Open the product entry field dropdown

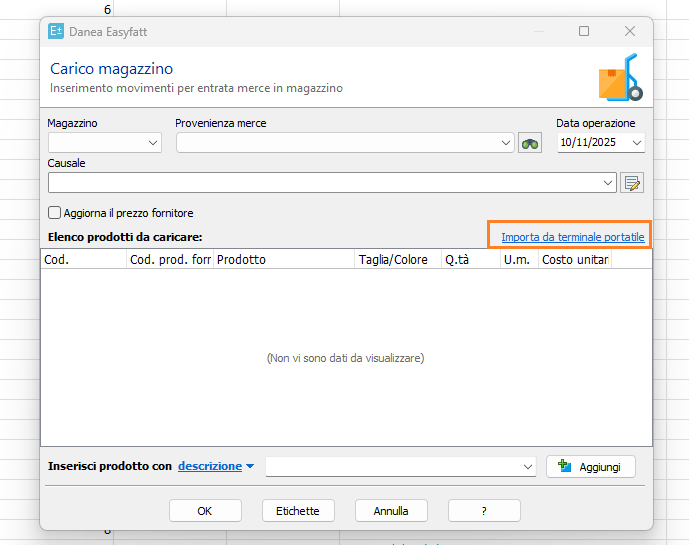click(x=528, y=467)
